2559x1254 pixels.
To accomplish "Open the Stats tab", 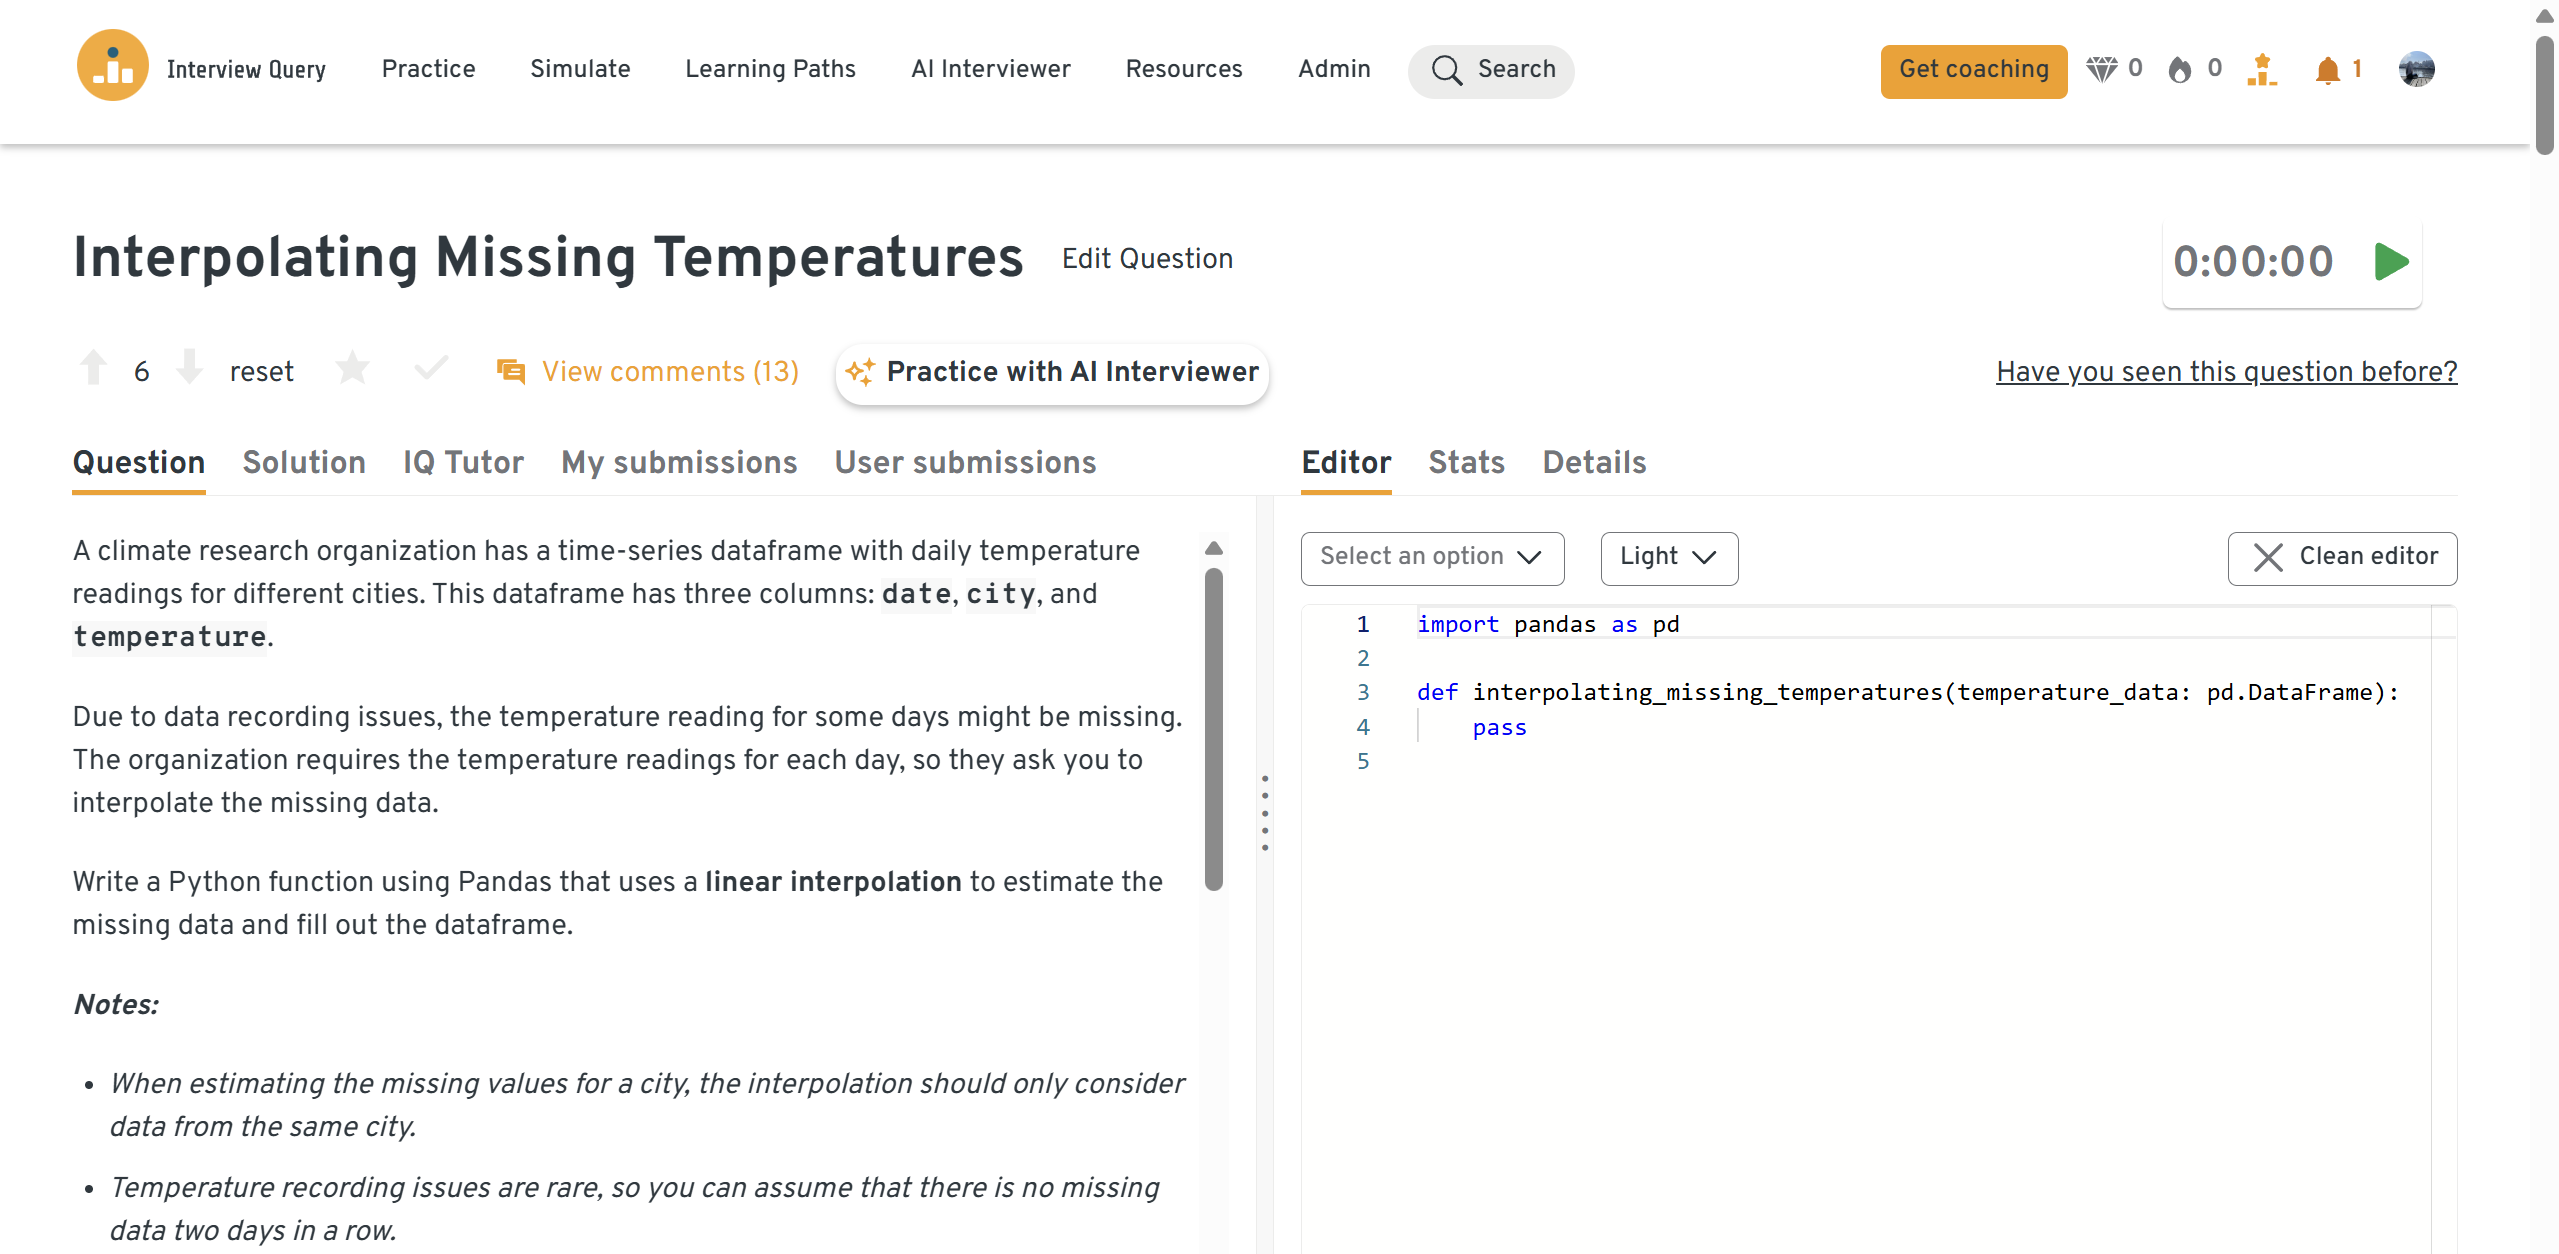I will tap(1465, 462).
